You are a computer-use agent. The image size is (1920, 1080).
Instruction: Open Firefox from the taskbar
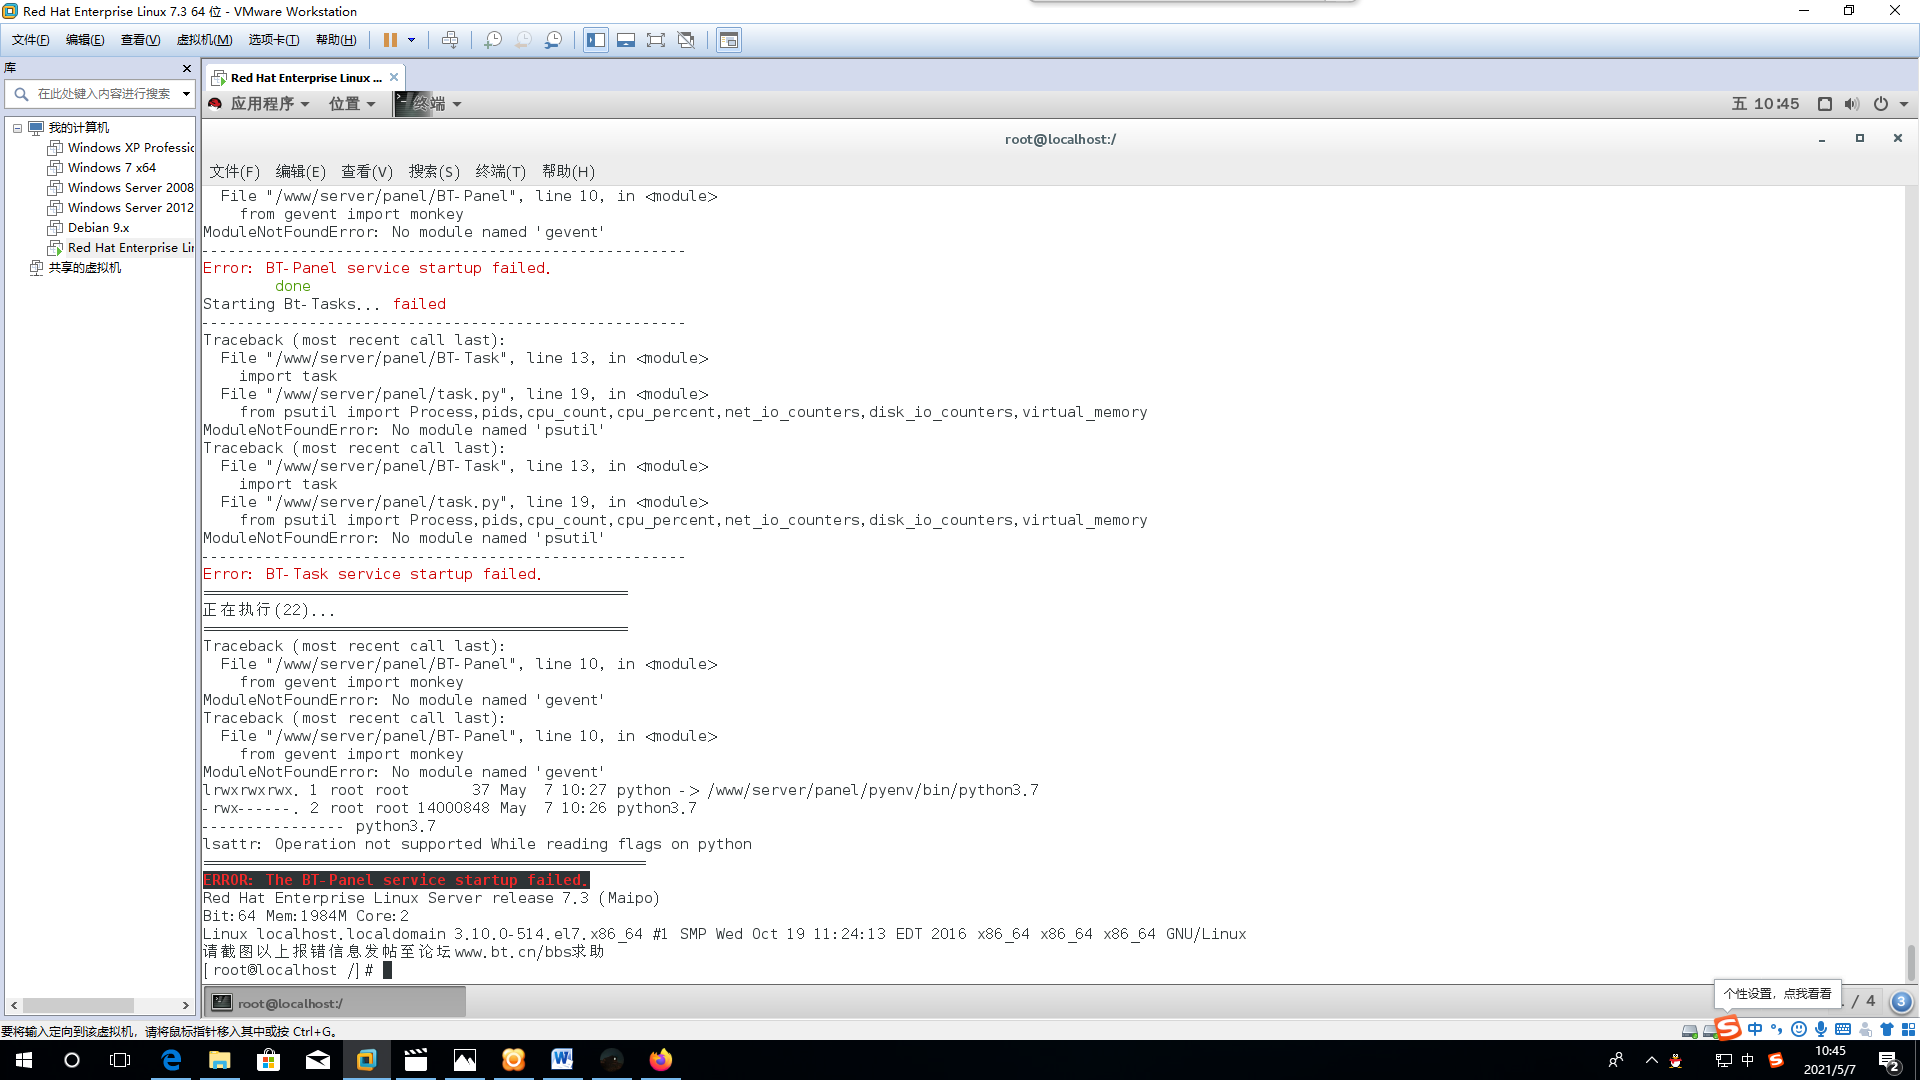(660, 1060)
